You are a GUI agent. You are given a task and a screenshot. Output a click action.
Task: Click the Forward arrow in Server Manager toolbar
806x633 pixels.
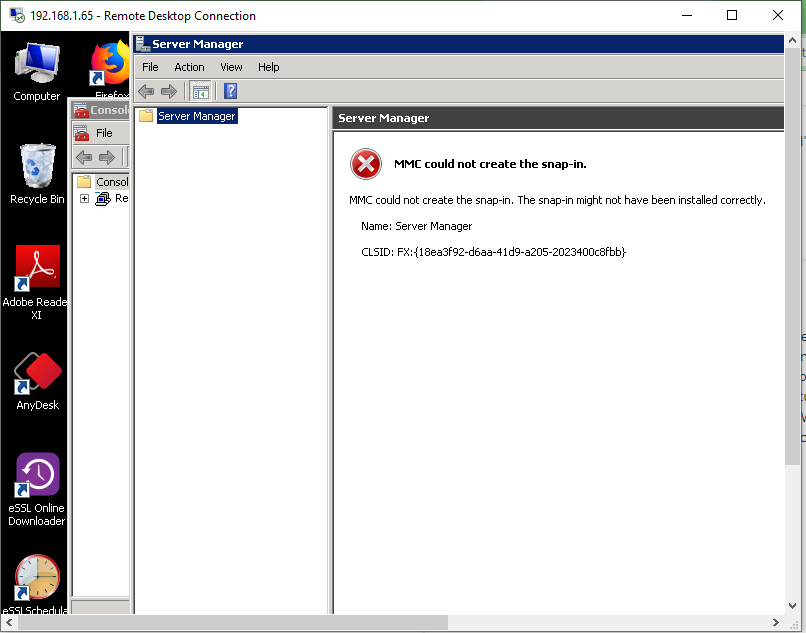(x=169, y=92)
